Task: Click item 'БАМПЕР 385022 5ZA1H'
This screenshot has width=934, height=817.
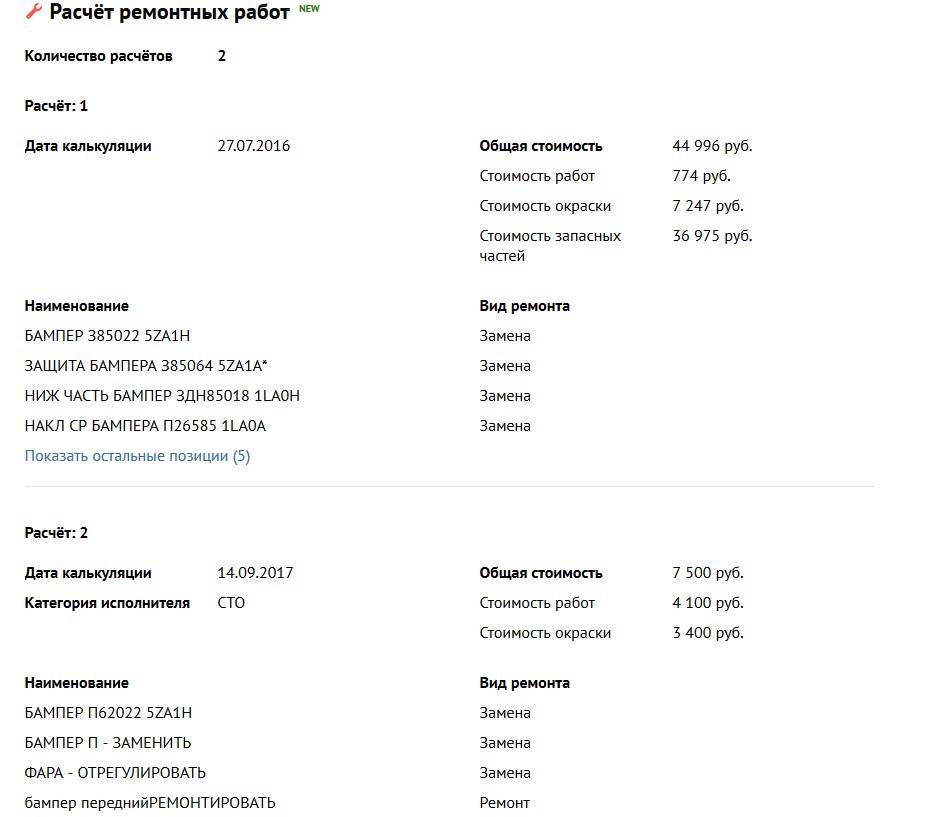Action: (107, 336)
